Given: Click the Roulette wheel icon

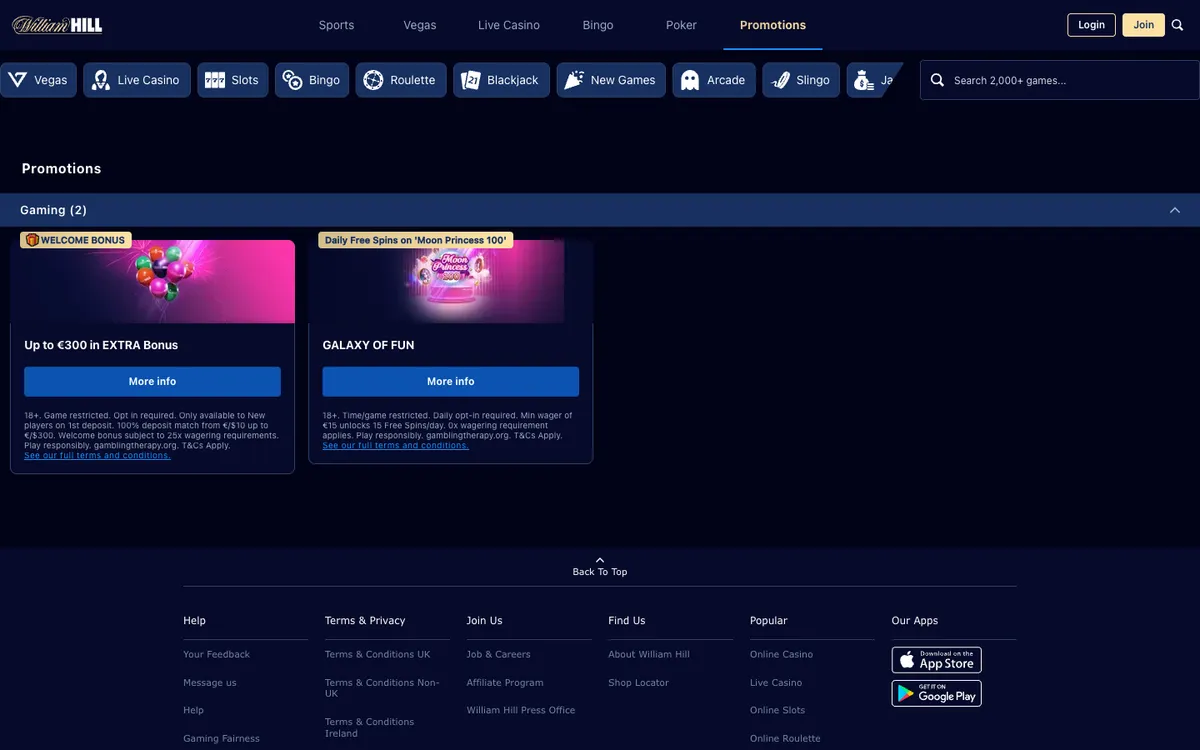Looking at the screenshot, I should point(373,80).
